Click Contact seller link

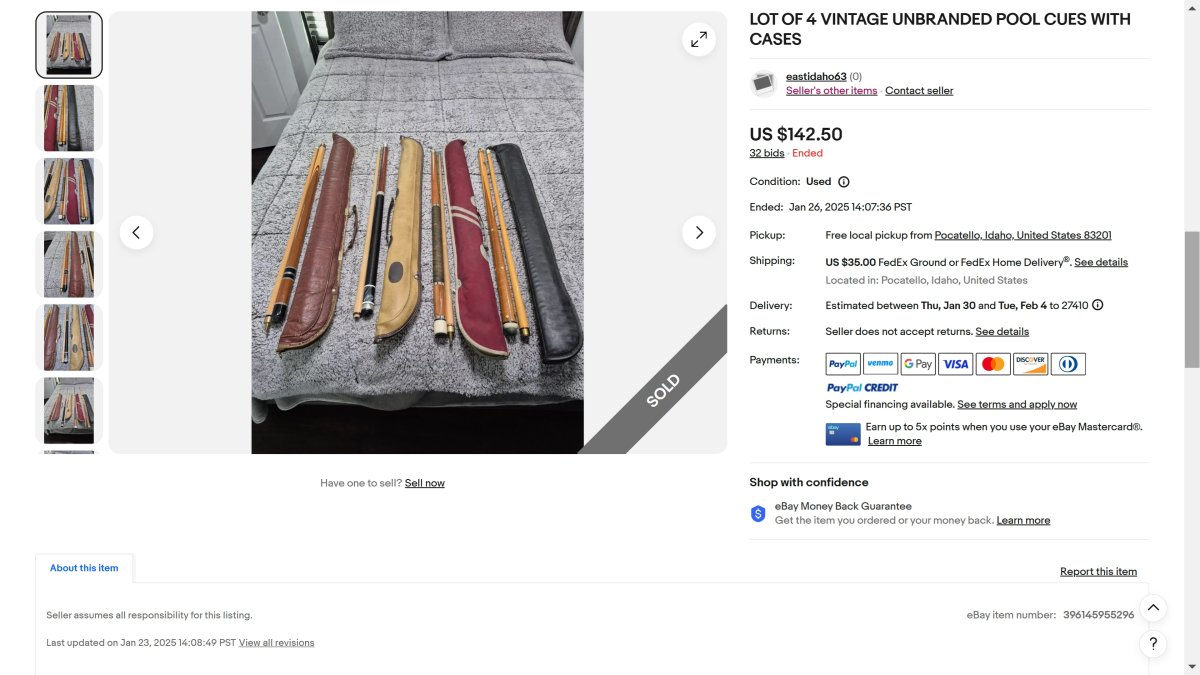(x=919, y=91)
